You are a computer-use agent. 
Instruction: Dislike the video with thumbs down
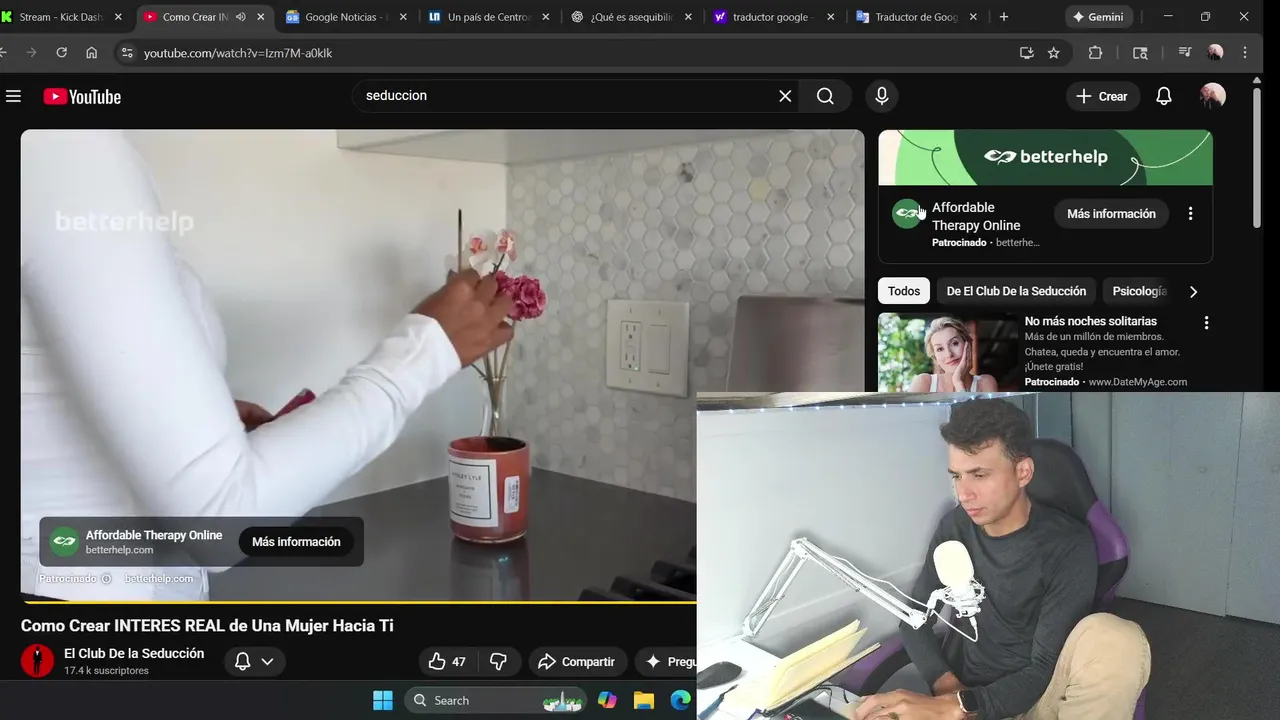(x=498, y=662)
